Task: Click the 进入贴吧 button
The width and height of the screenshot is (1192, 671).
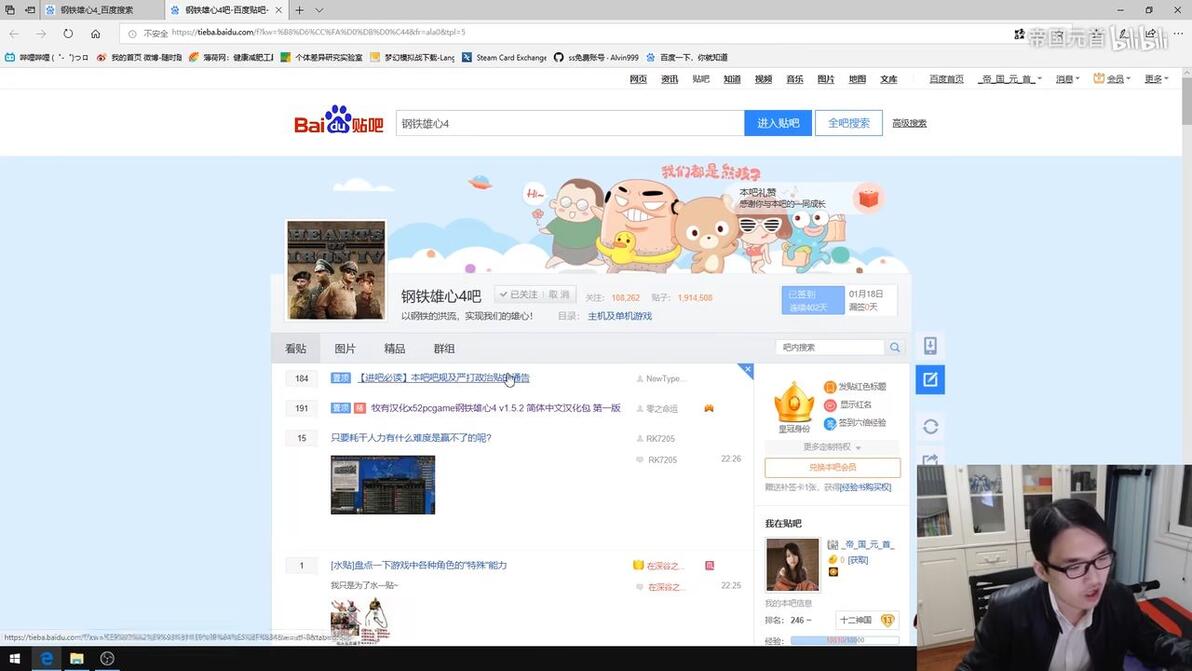Action: pyautogui.click(x=778, y=123)
